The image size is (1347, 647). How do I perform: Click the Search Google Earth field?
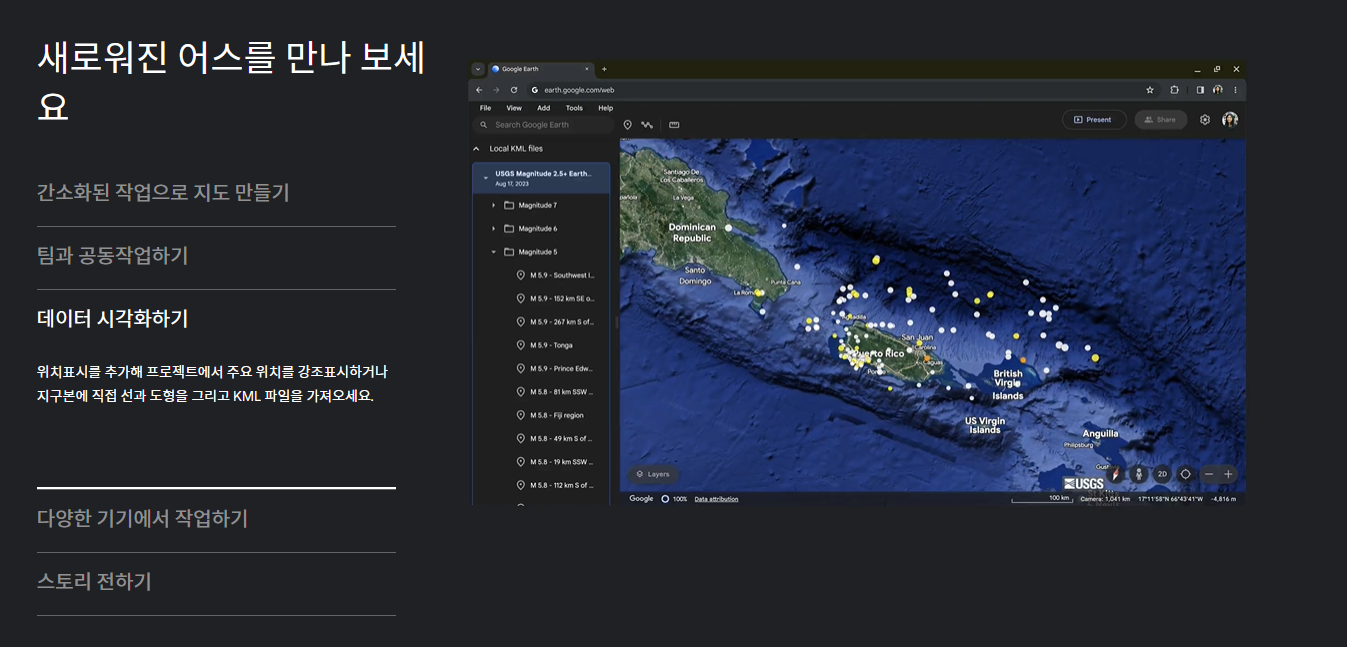543,125
